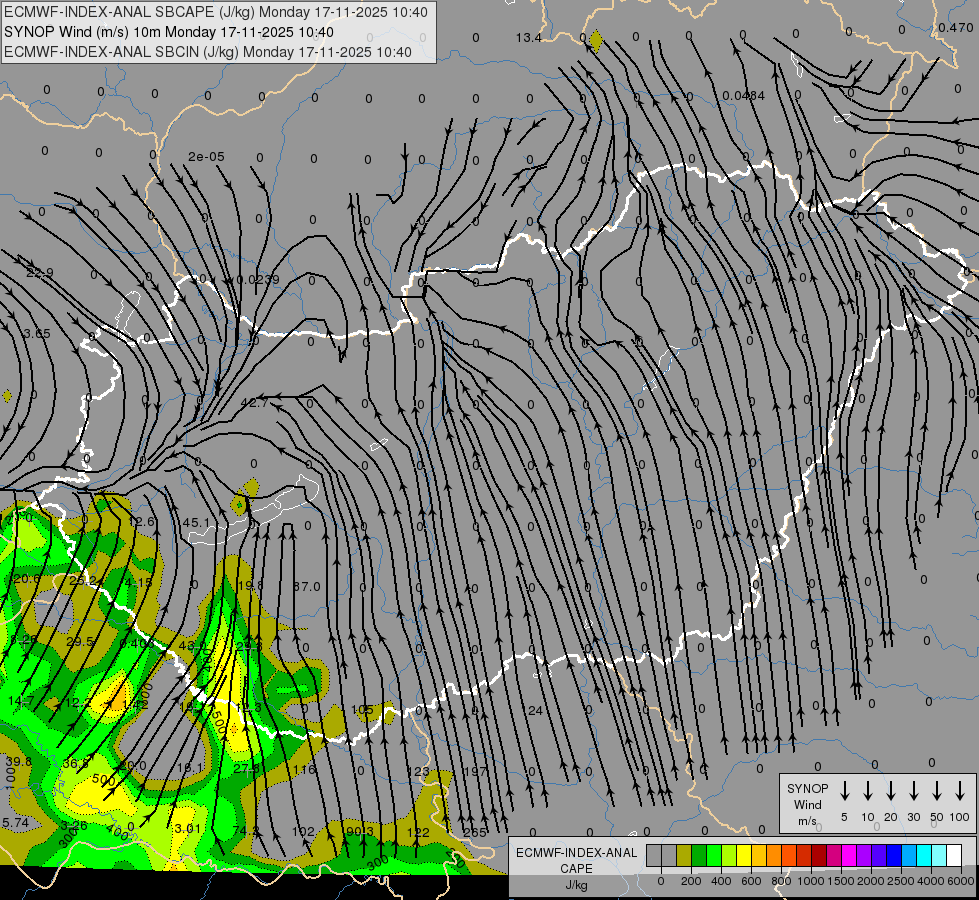Click the 5 m/s wind arrow in the legend
The width and height of the screenshot is (979, 900).
click(844, 791)
